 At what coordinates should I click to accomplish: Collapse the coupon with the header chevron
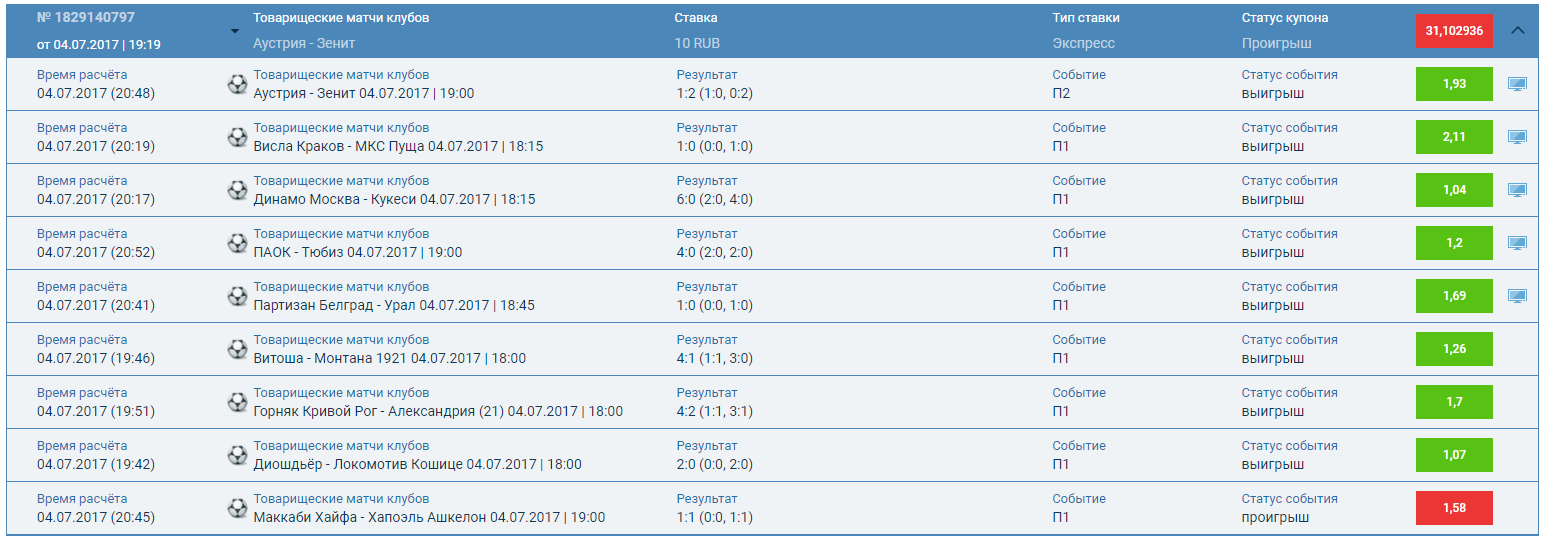tap(1517, 31)
